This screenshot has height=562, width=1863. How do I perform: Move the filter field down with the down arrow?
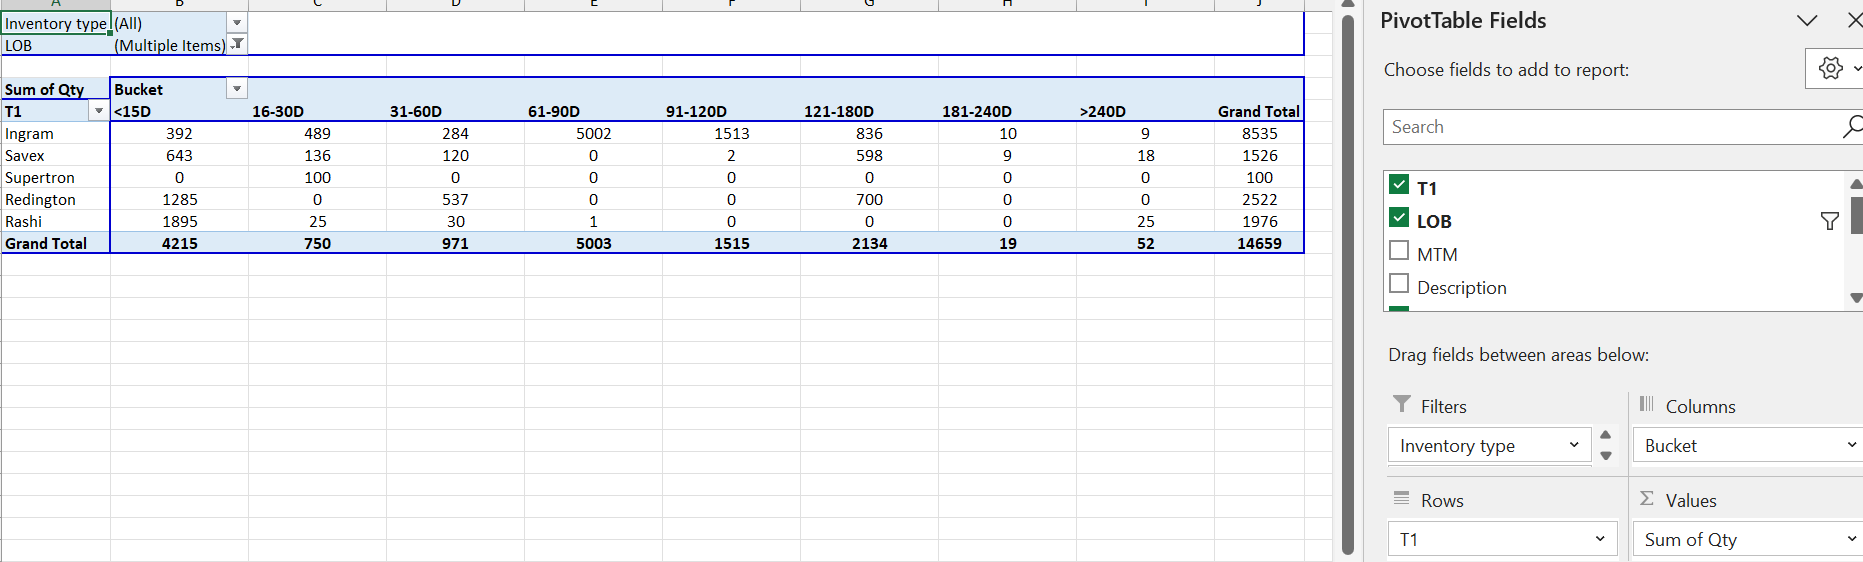coord(1606,456)
